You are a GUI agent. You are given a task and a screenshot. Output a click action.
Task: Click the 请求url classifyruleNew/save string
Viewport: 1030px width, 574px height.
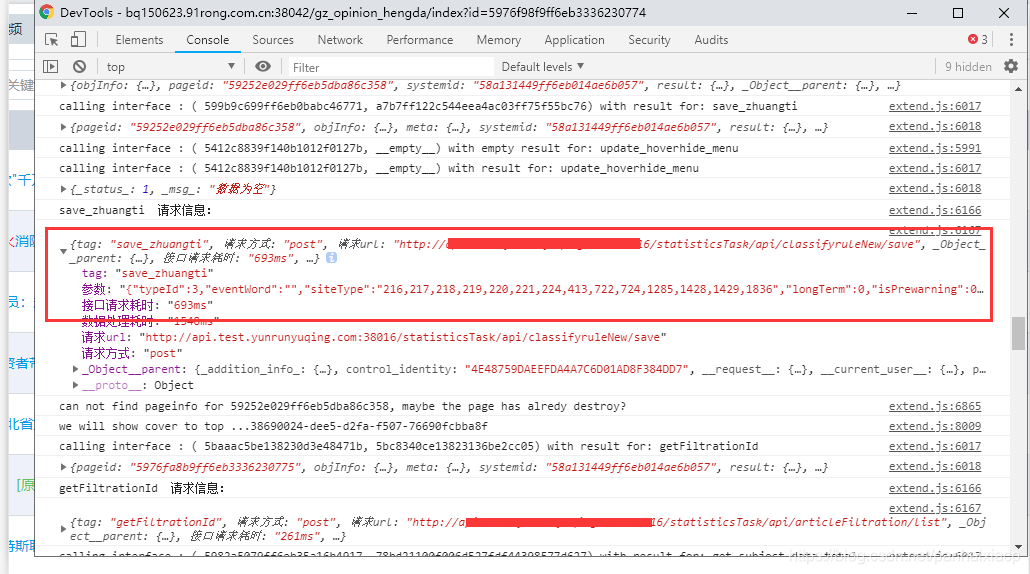tap(403, 337)
